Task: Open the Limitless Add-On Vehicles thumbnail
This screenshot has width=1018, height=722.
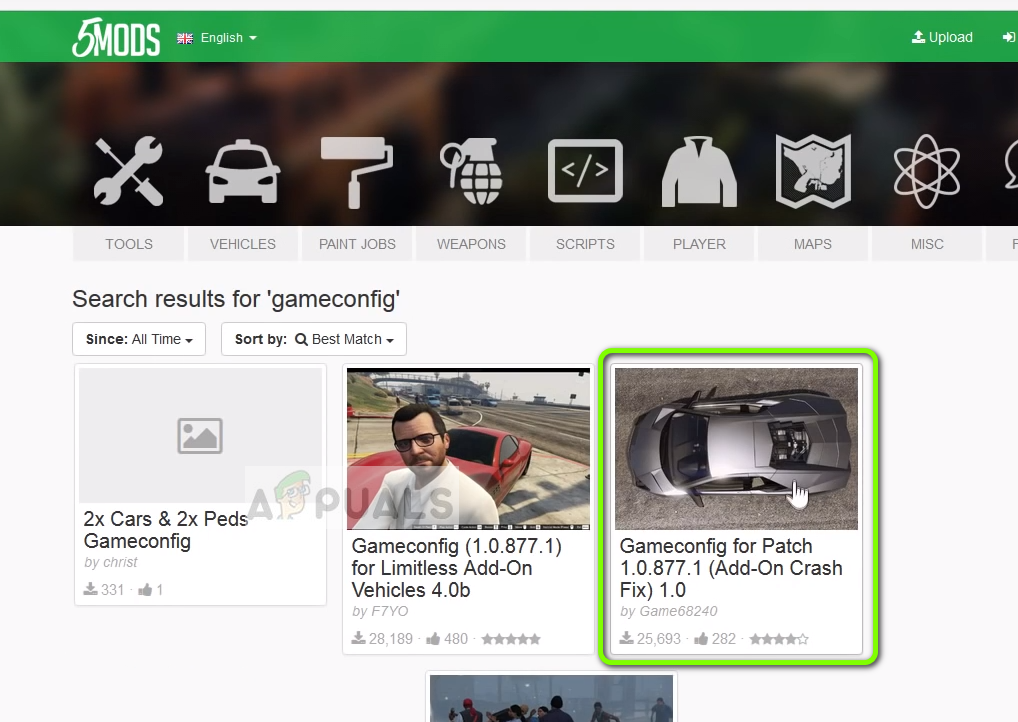Action: coord(468,449)
